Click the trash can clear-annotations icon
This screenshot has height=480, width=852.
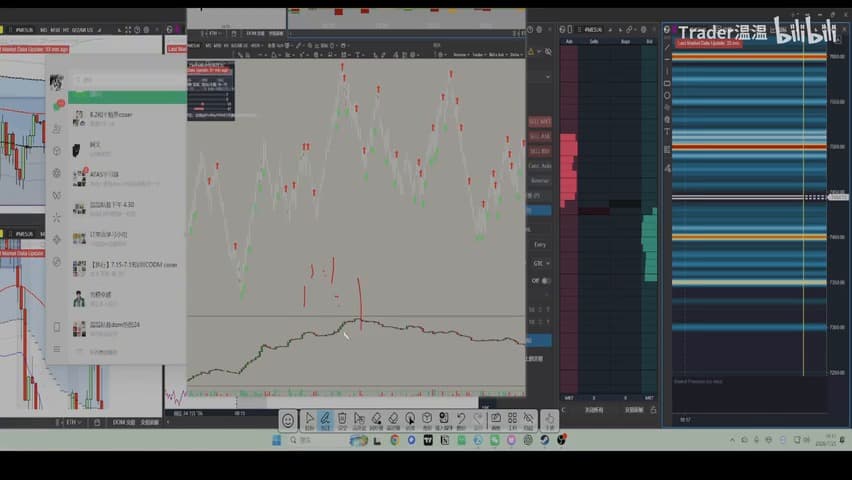[342, 420]
